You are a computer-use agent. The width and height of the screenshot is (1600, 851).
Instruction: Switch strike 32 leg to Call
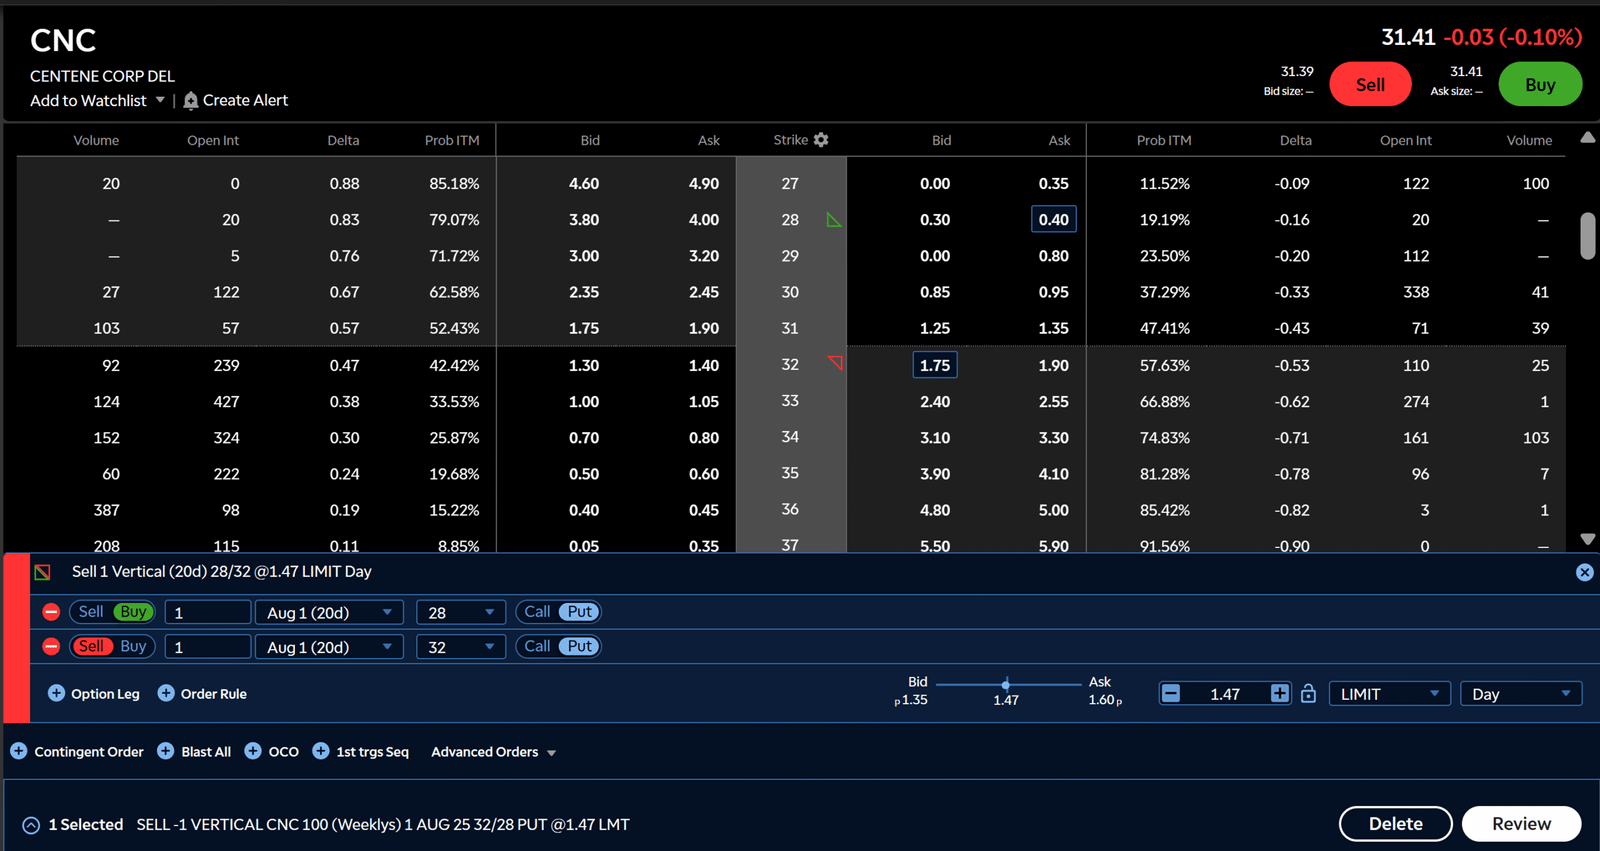pos(537,647)
